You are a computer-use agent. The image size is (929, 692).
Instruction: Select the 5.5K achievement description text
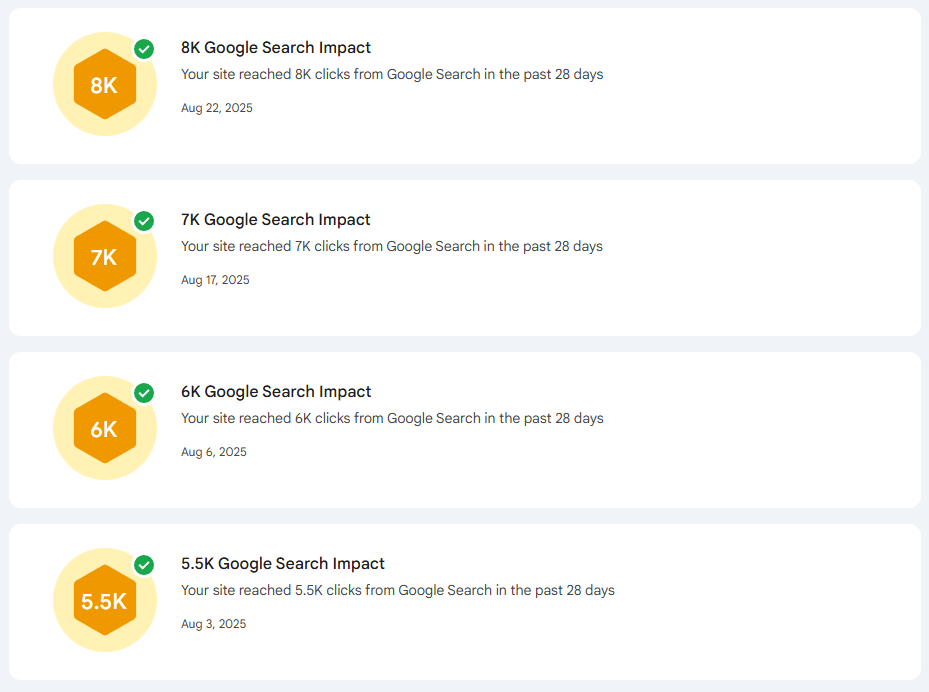point(398,590)
